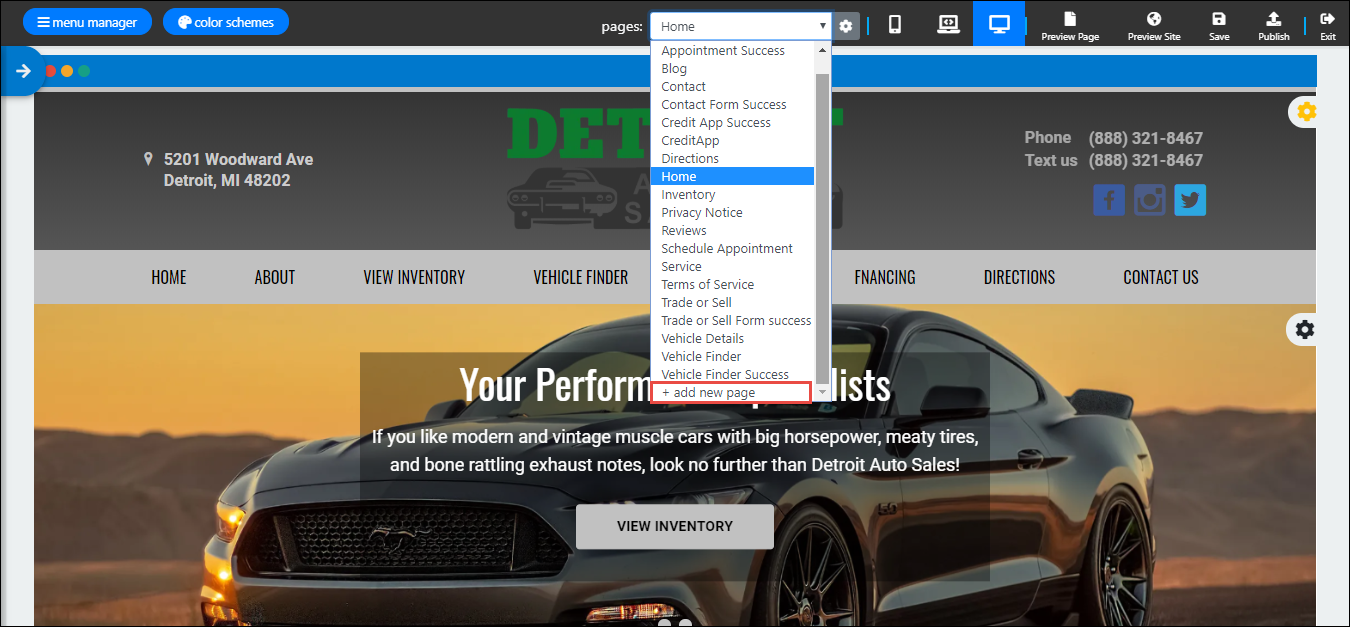Image resolution: width=1350 pixels, height=627 pixels.
Task: Click FNANCING in the navigation bar
Action: (885, 277)
